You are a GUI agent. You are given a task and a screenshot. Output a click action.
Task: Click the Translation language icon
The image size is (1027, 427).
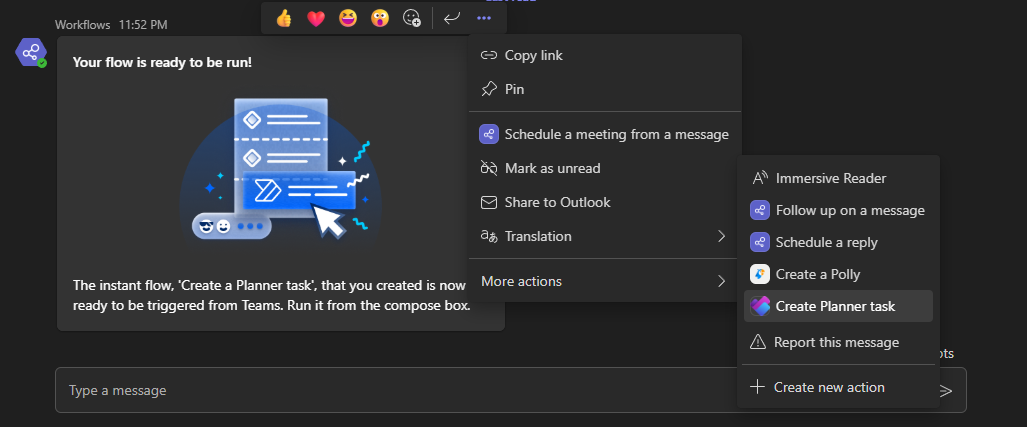[x=489, y=236]
